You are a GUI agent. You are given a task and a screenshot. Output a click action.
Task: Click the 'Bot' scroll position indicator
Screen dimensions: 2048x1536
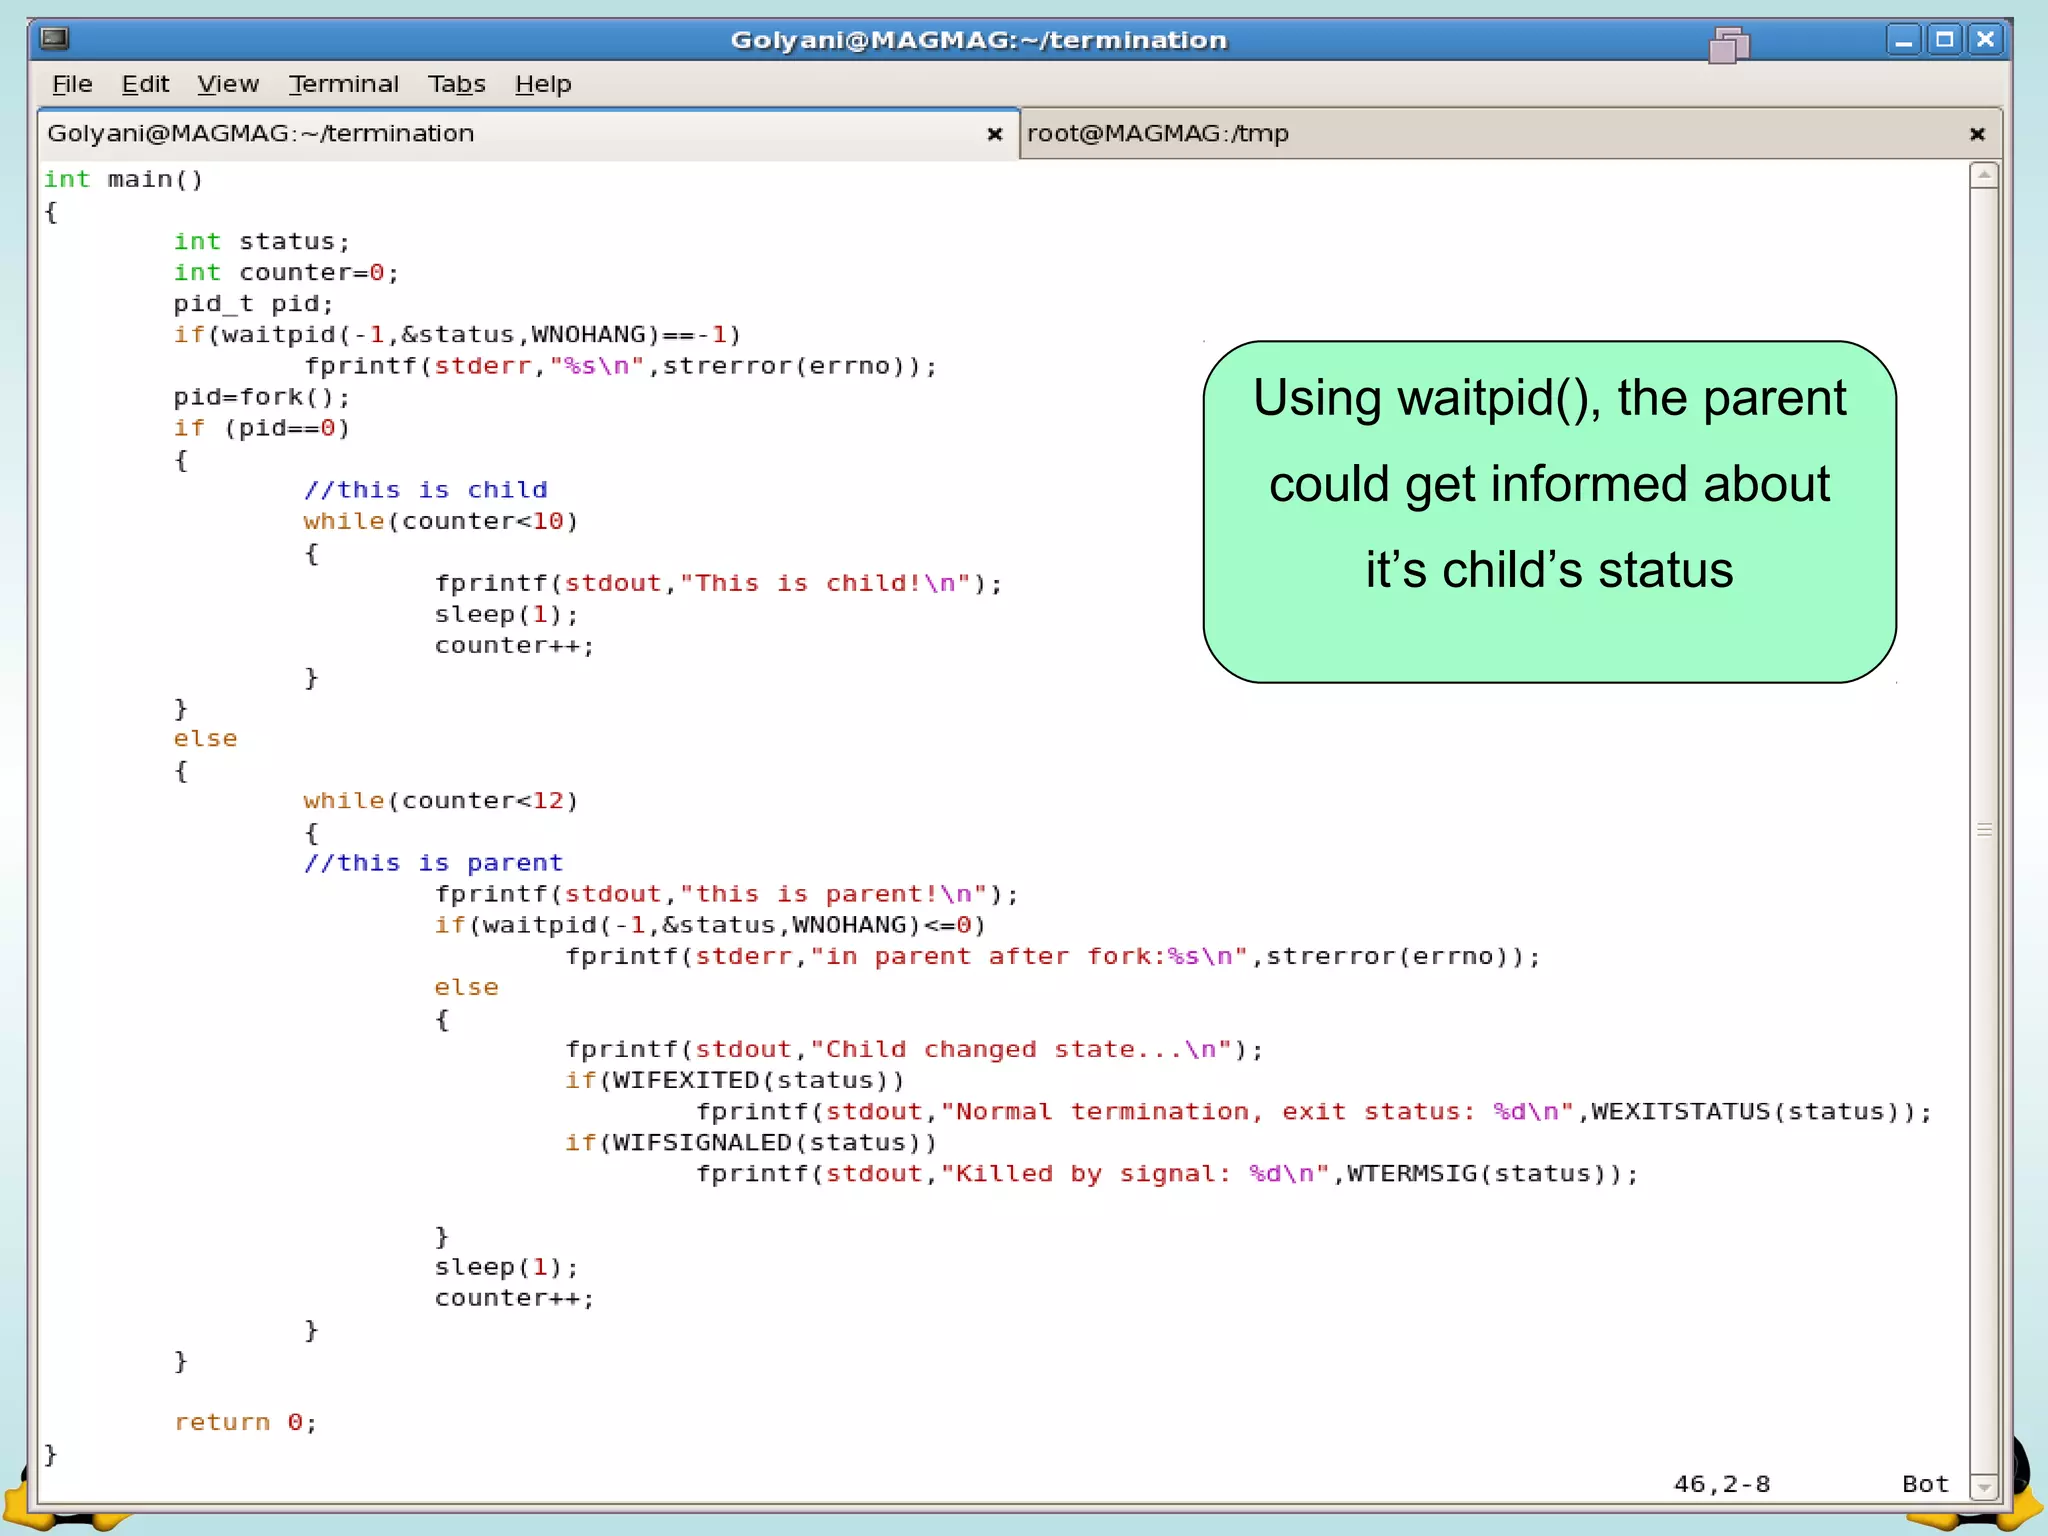(1926, 1484)
